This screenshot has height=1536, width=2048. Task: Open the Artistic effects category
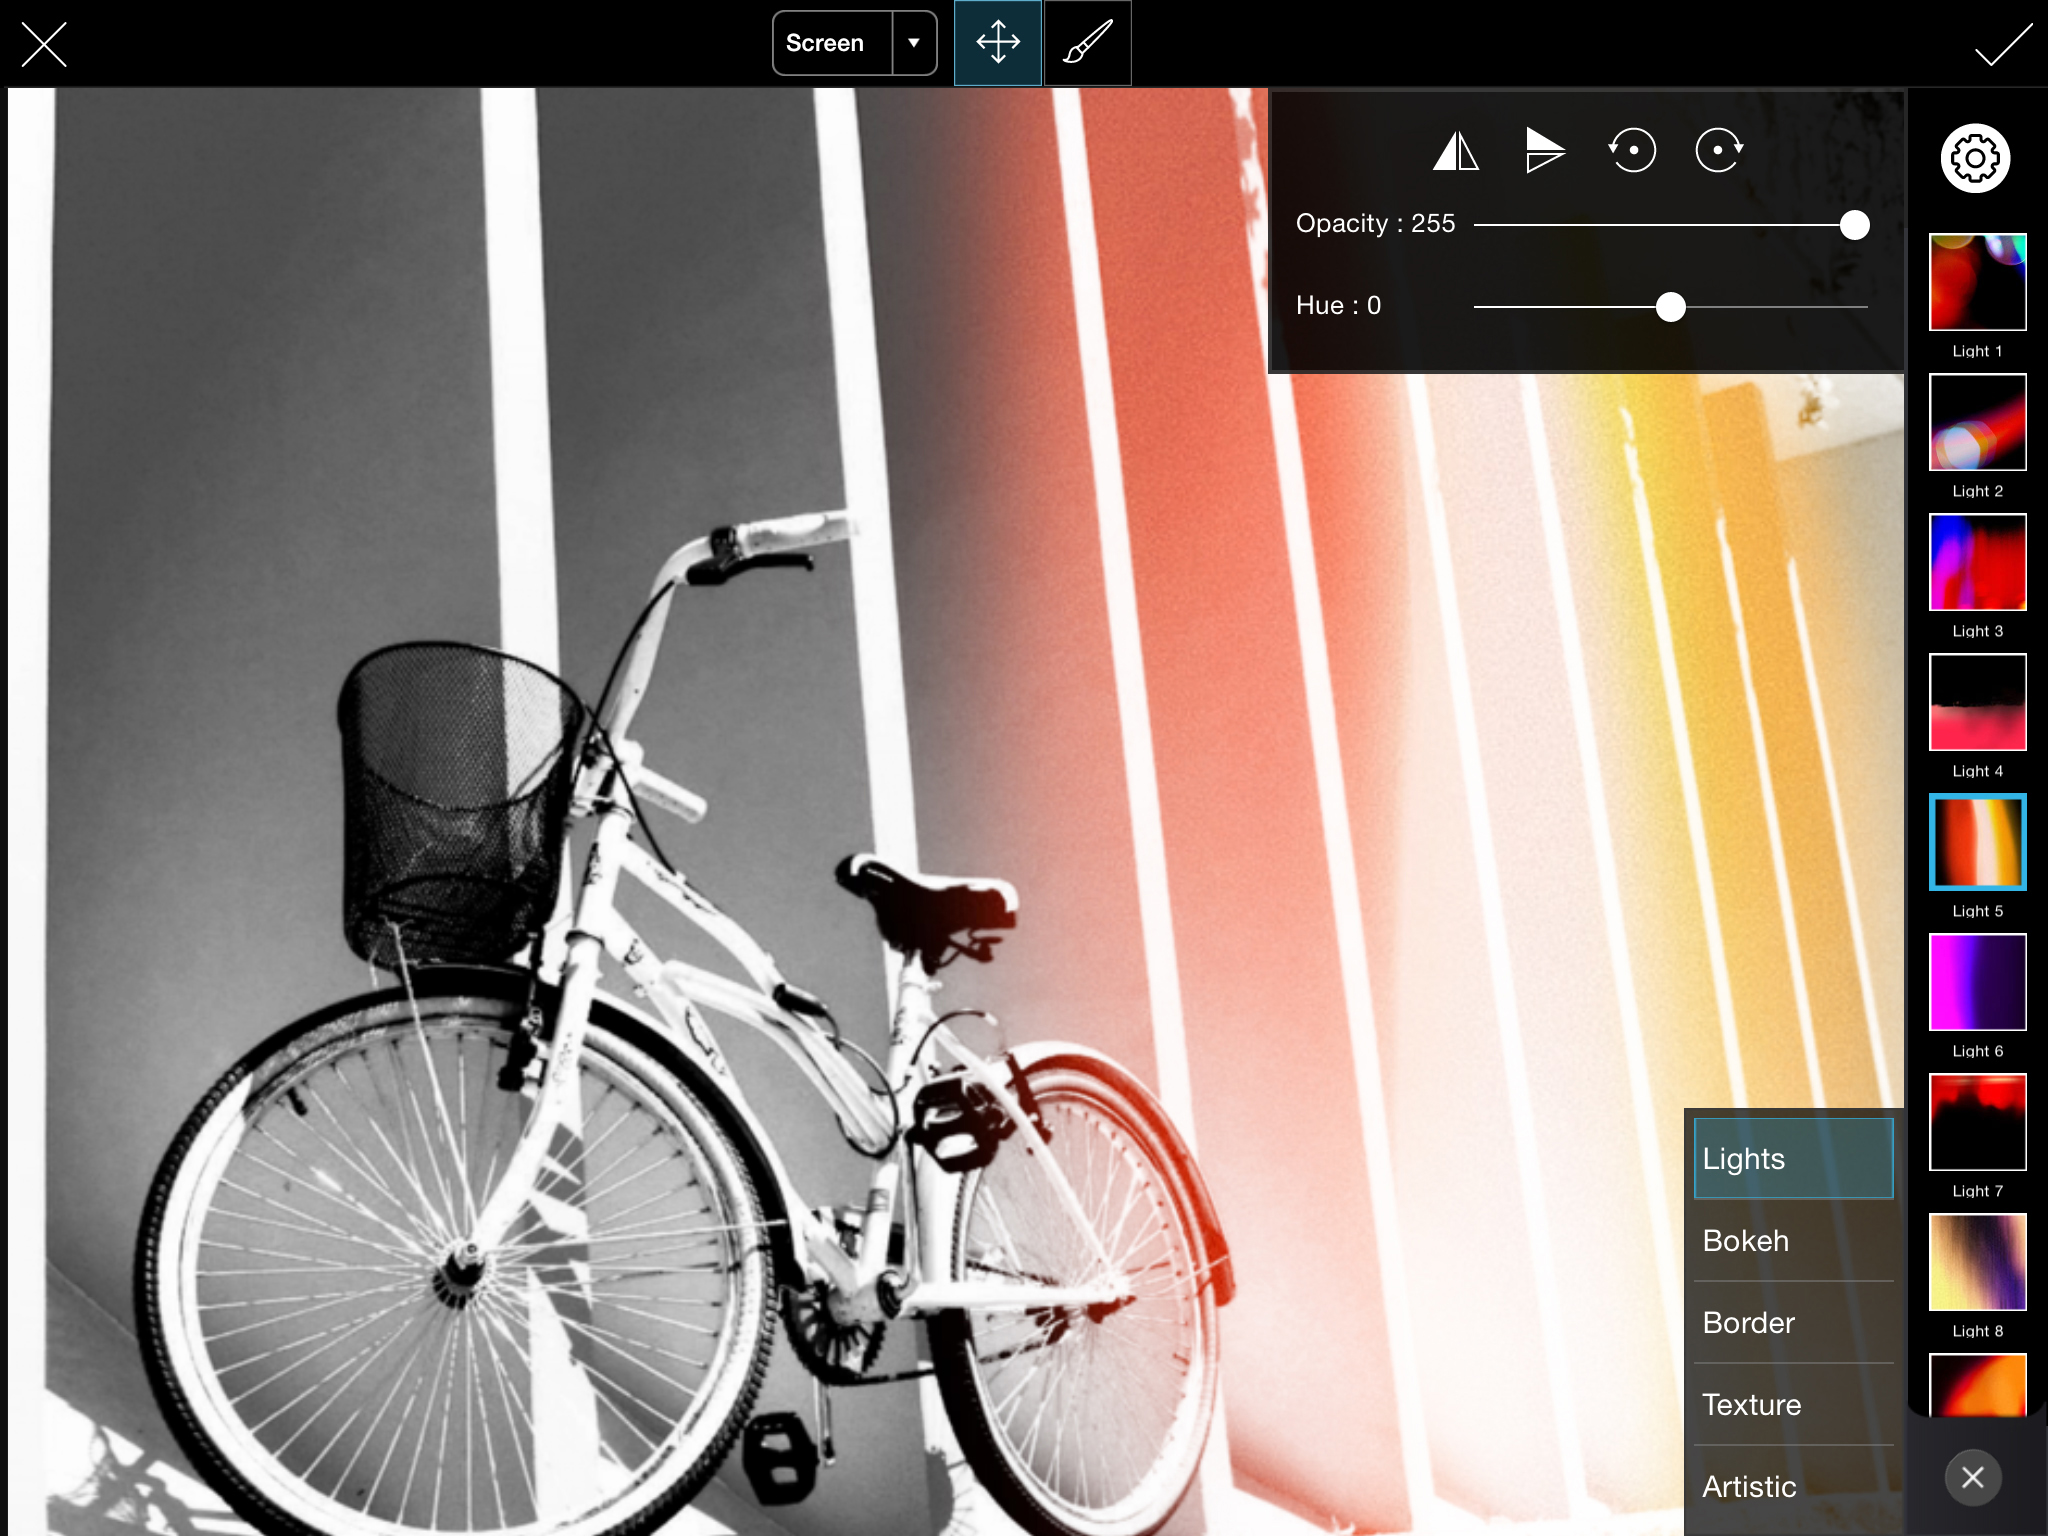pos(1792,1487)
